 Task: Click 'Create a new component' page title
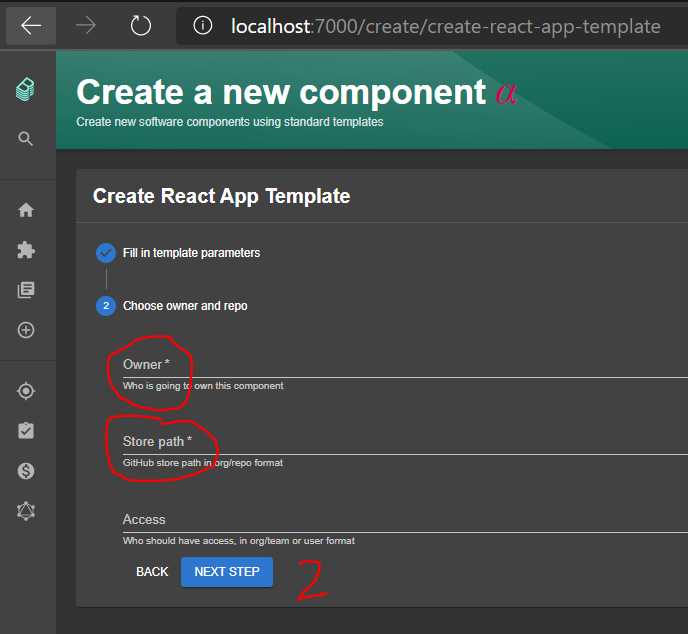point(281,93)
